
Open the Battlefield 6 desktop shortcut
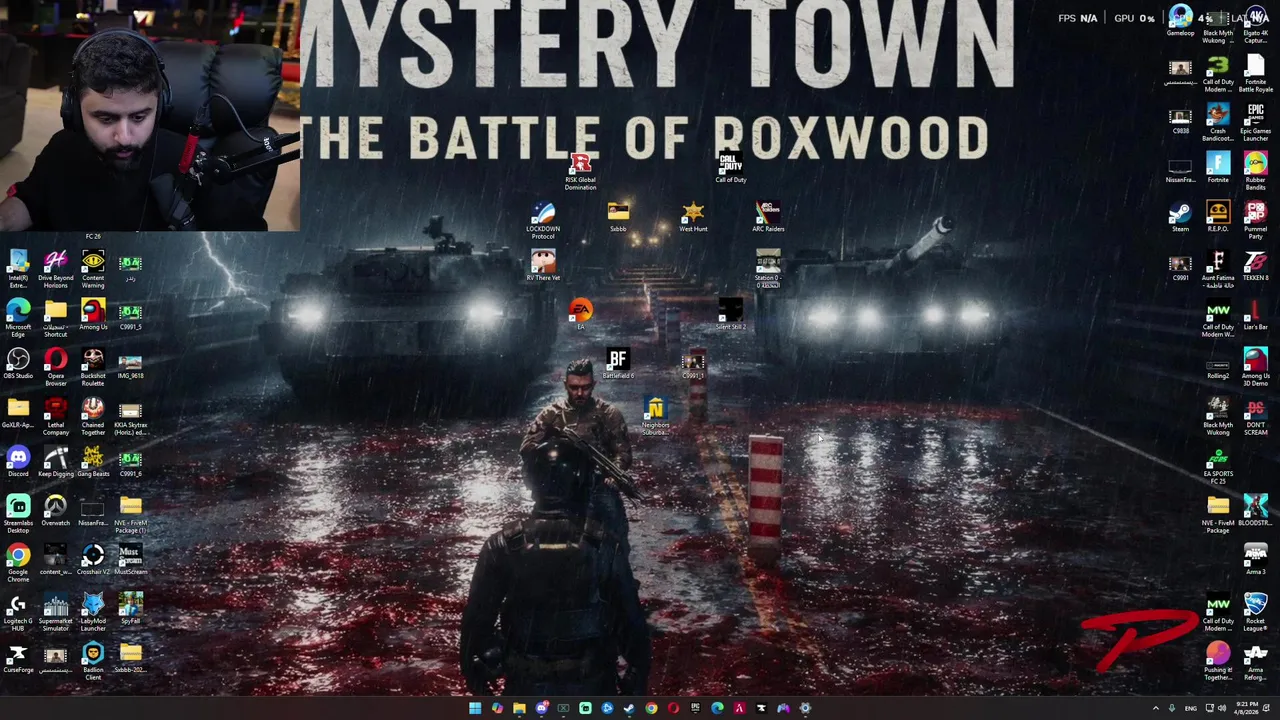618,363
